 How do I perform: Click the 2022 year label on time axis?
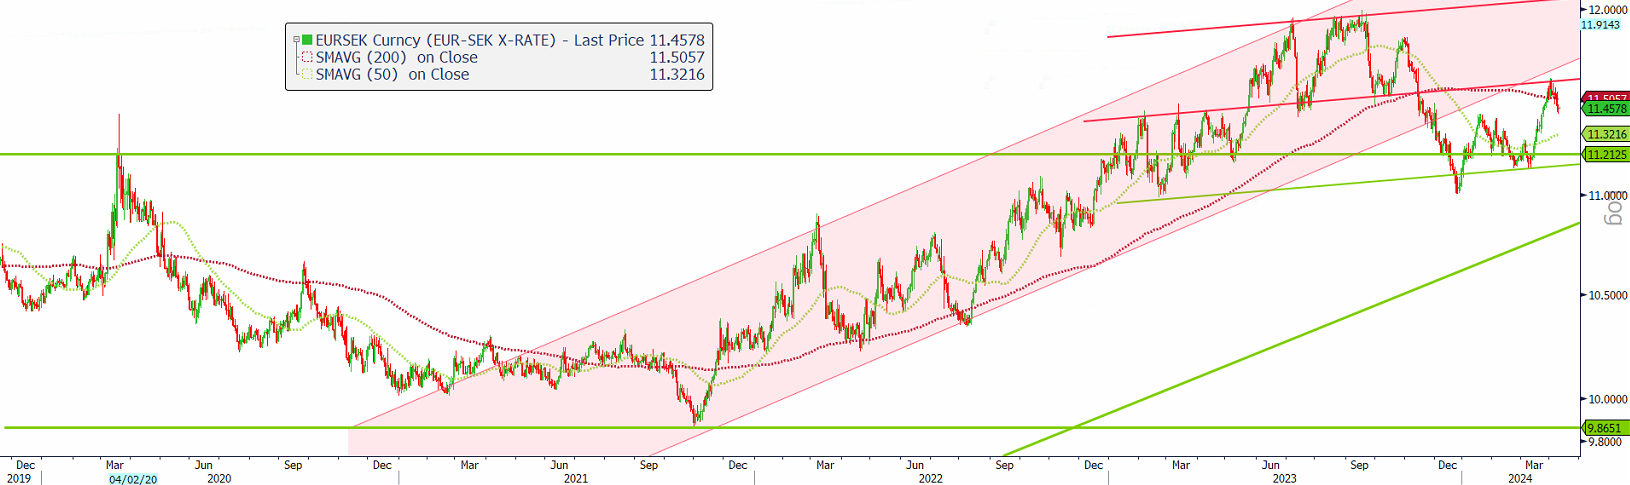coord(931,479)
